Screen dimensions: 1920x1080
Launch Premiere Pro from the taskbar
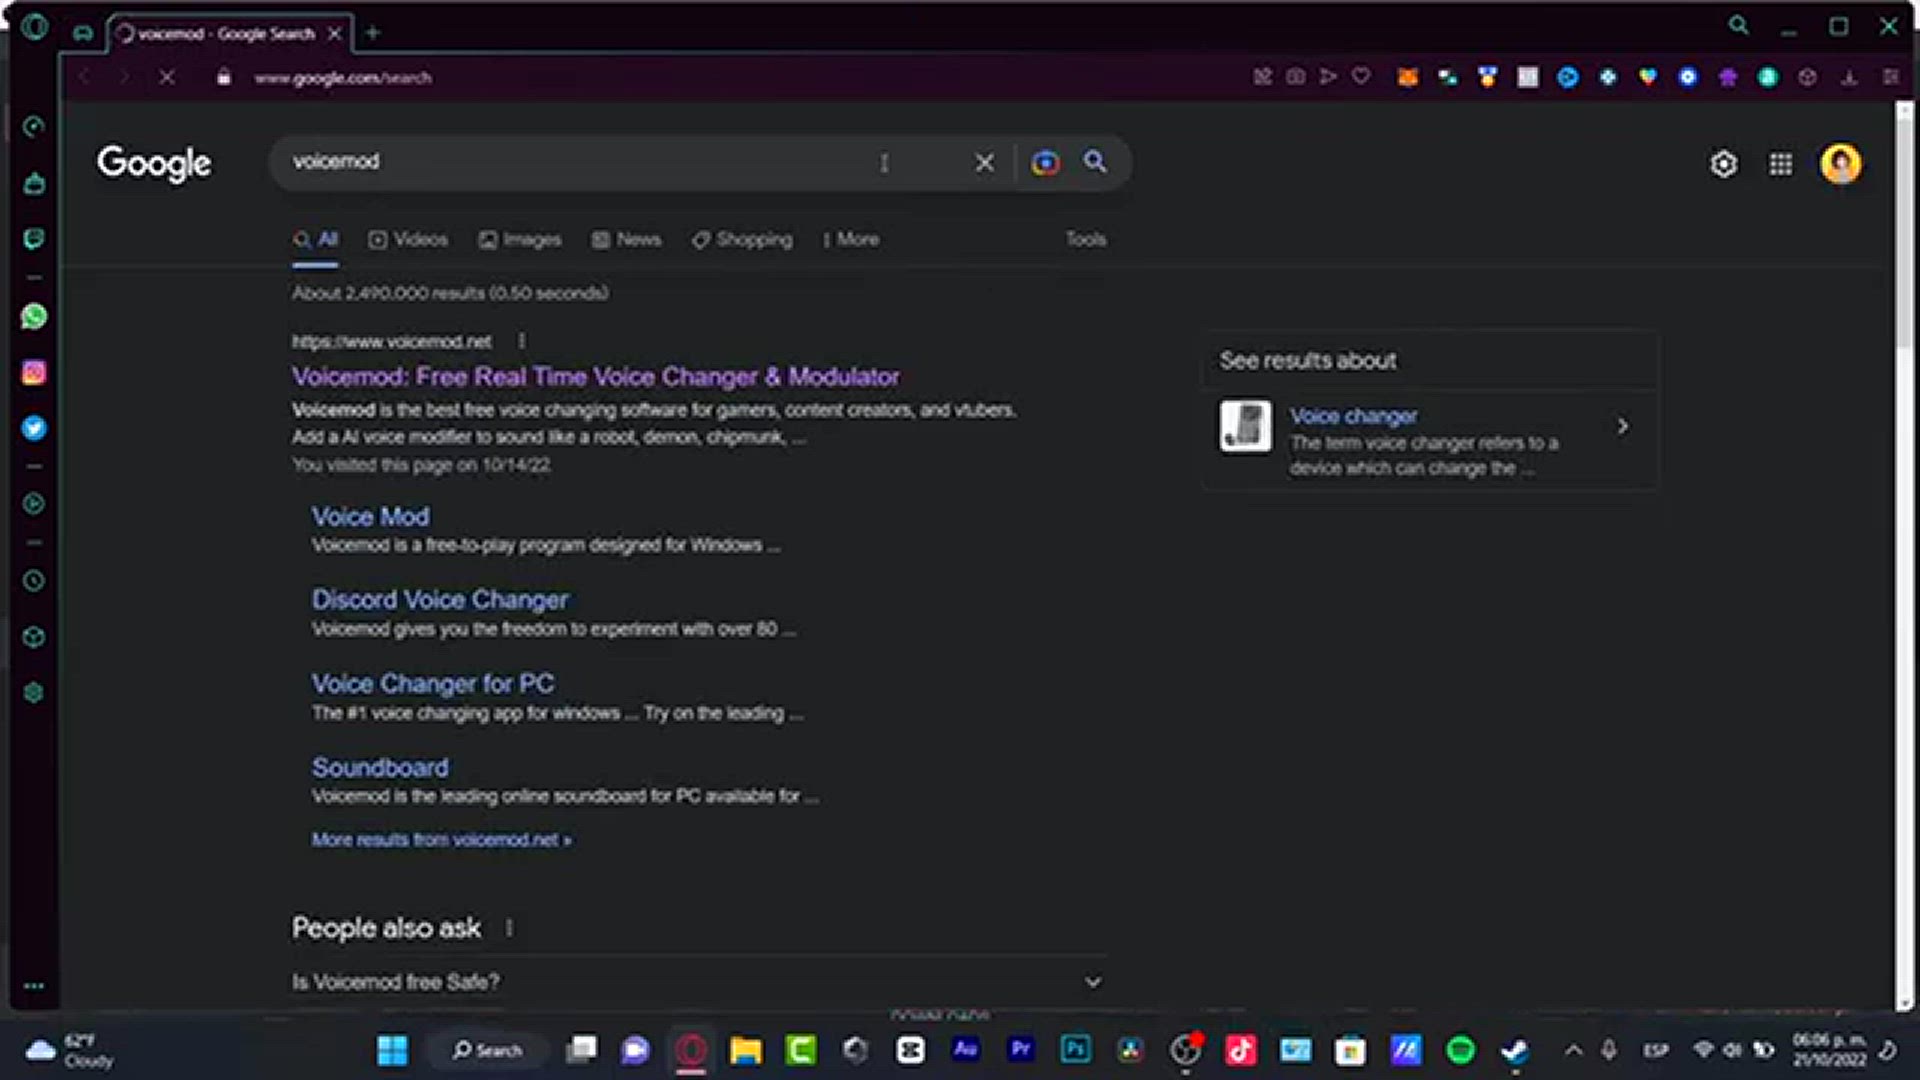[1020, 1050]
